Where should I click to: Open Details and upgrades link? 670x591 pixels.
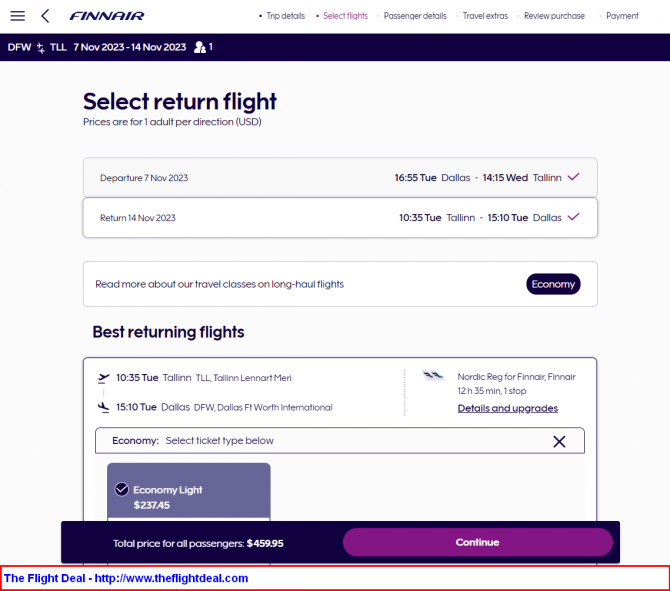pos(508,409)
